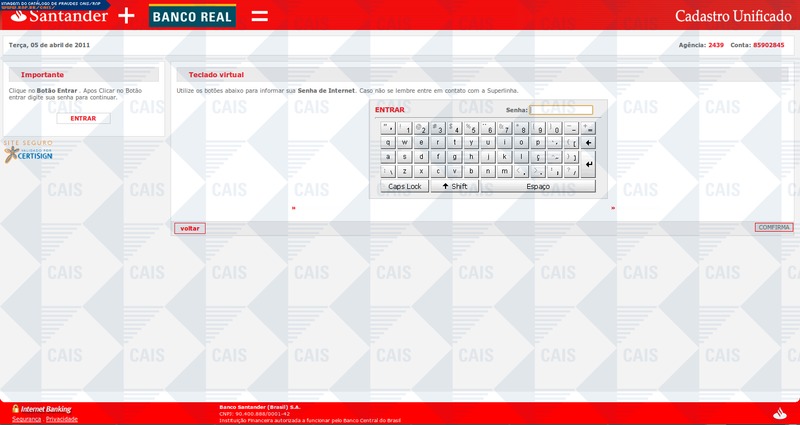Click the voltar button
Screen dimensions: 800x425
tap(190, 228)
